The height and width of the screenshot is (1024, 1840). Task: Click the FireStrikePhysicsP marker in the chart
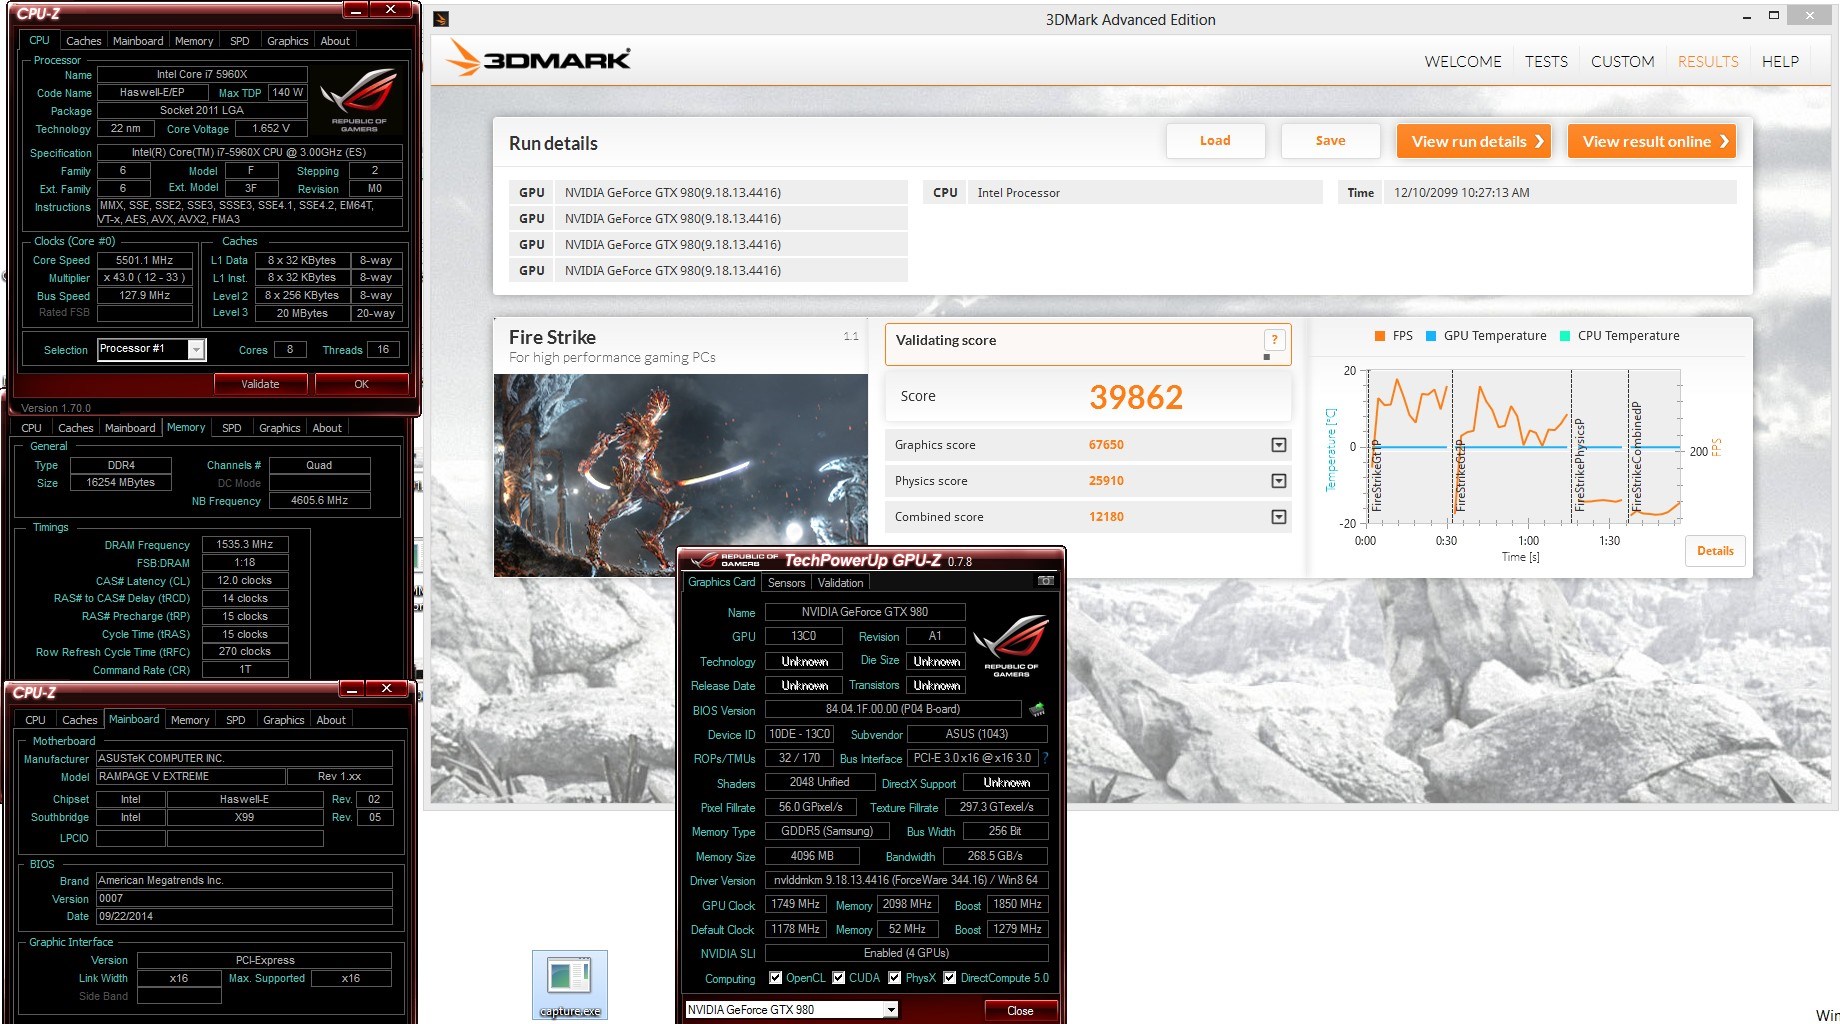pyautogui.click(x=1578, y=465)
